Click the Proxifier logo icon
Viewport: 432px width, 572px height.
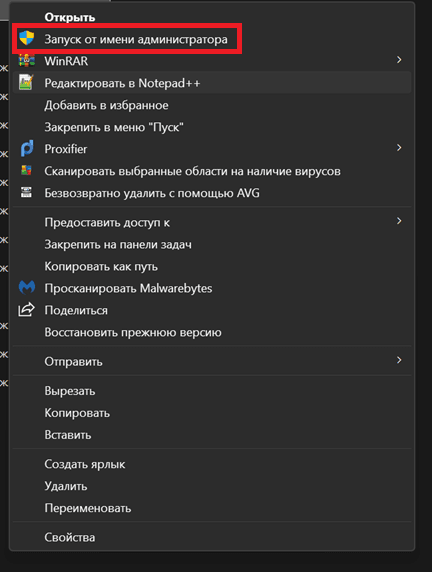coord(27,148)
